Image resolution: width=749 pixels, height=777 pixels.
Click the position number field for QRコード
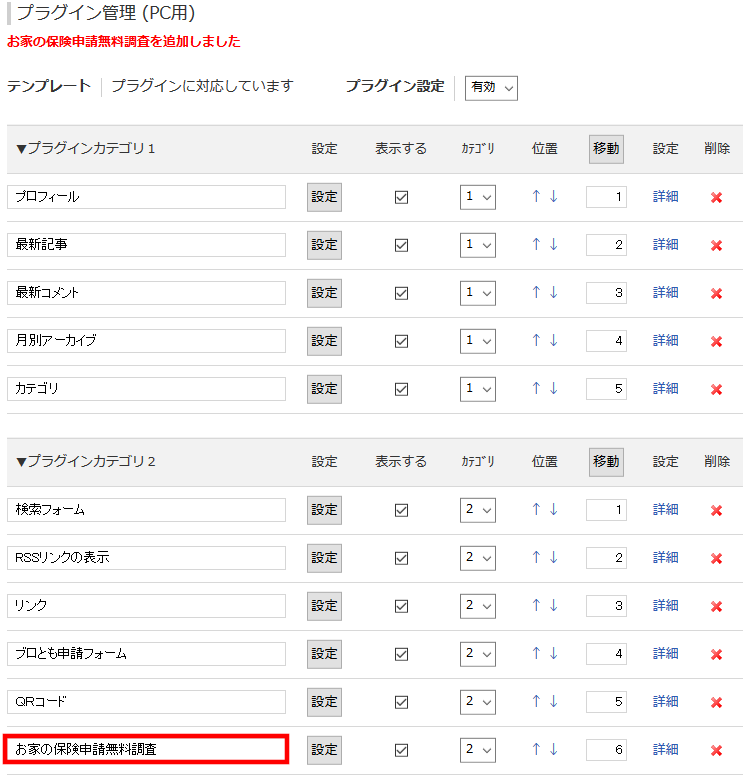pos(606,703)
